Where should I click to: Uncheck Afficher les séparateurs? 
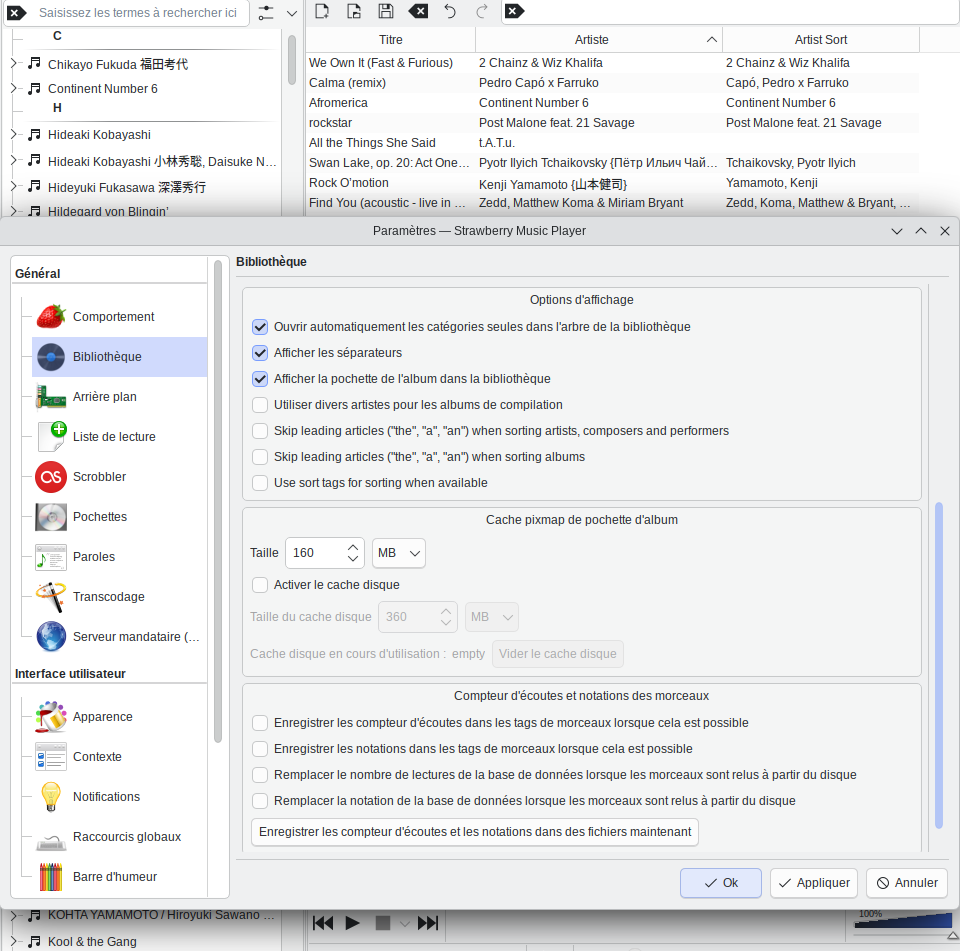click(260, 353)
